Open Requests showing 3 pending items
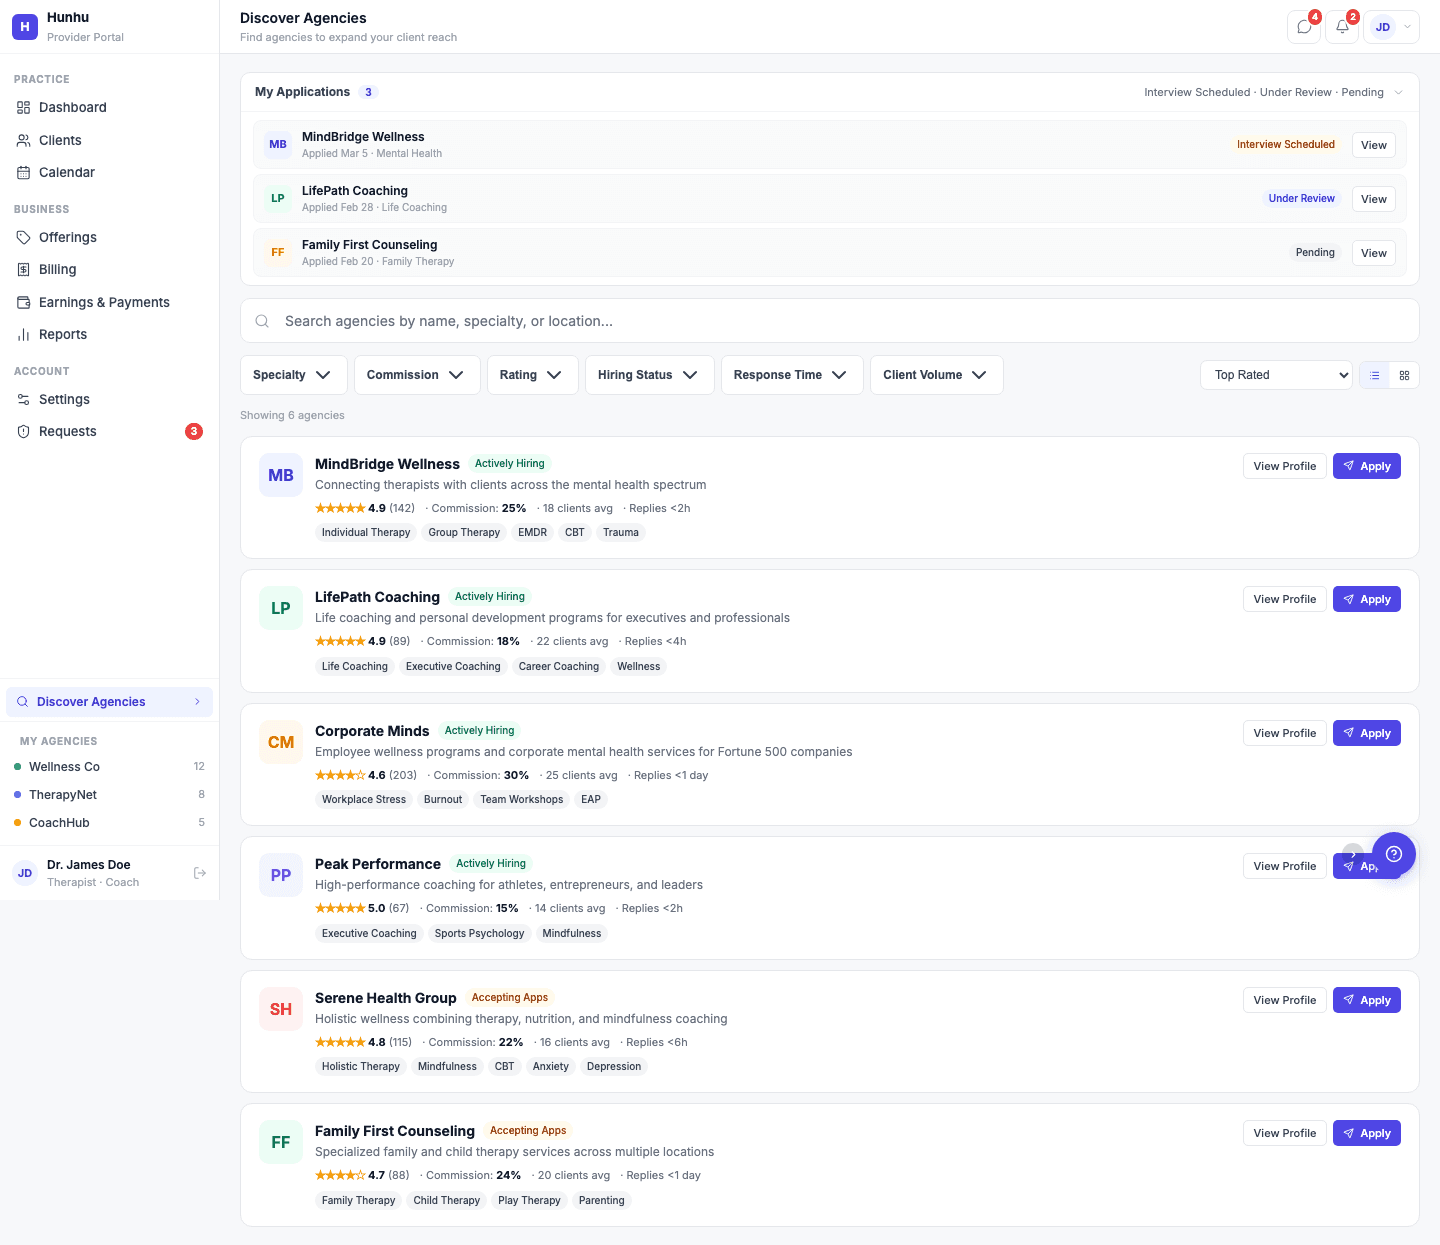This screenshot has height=1245, width=1440. coord(67,431)
